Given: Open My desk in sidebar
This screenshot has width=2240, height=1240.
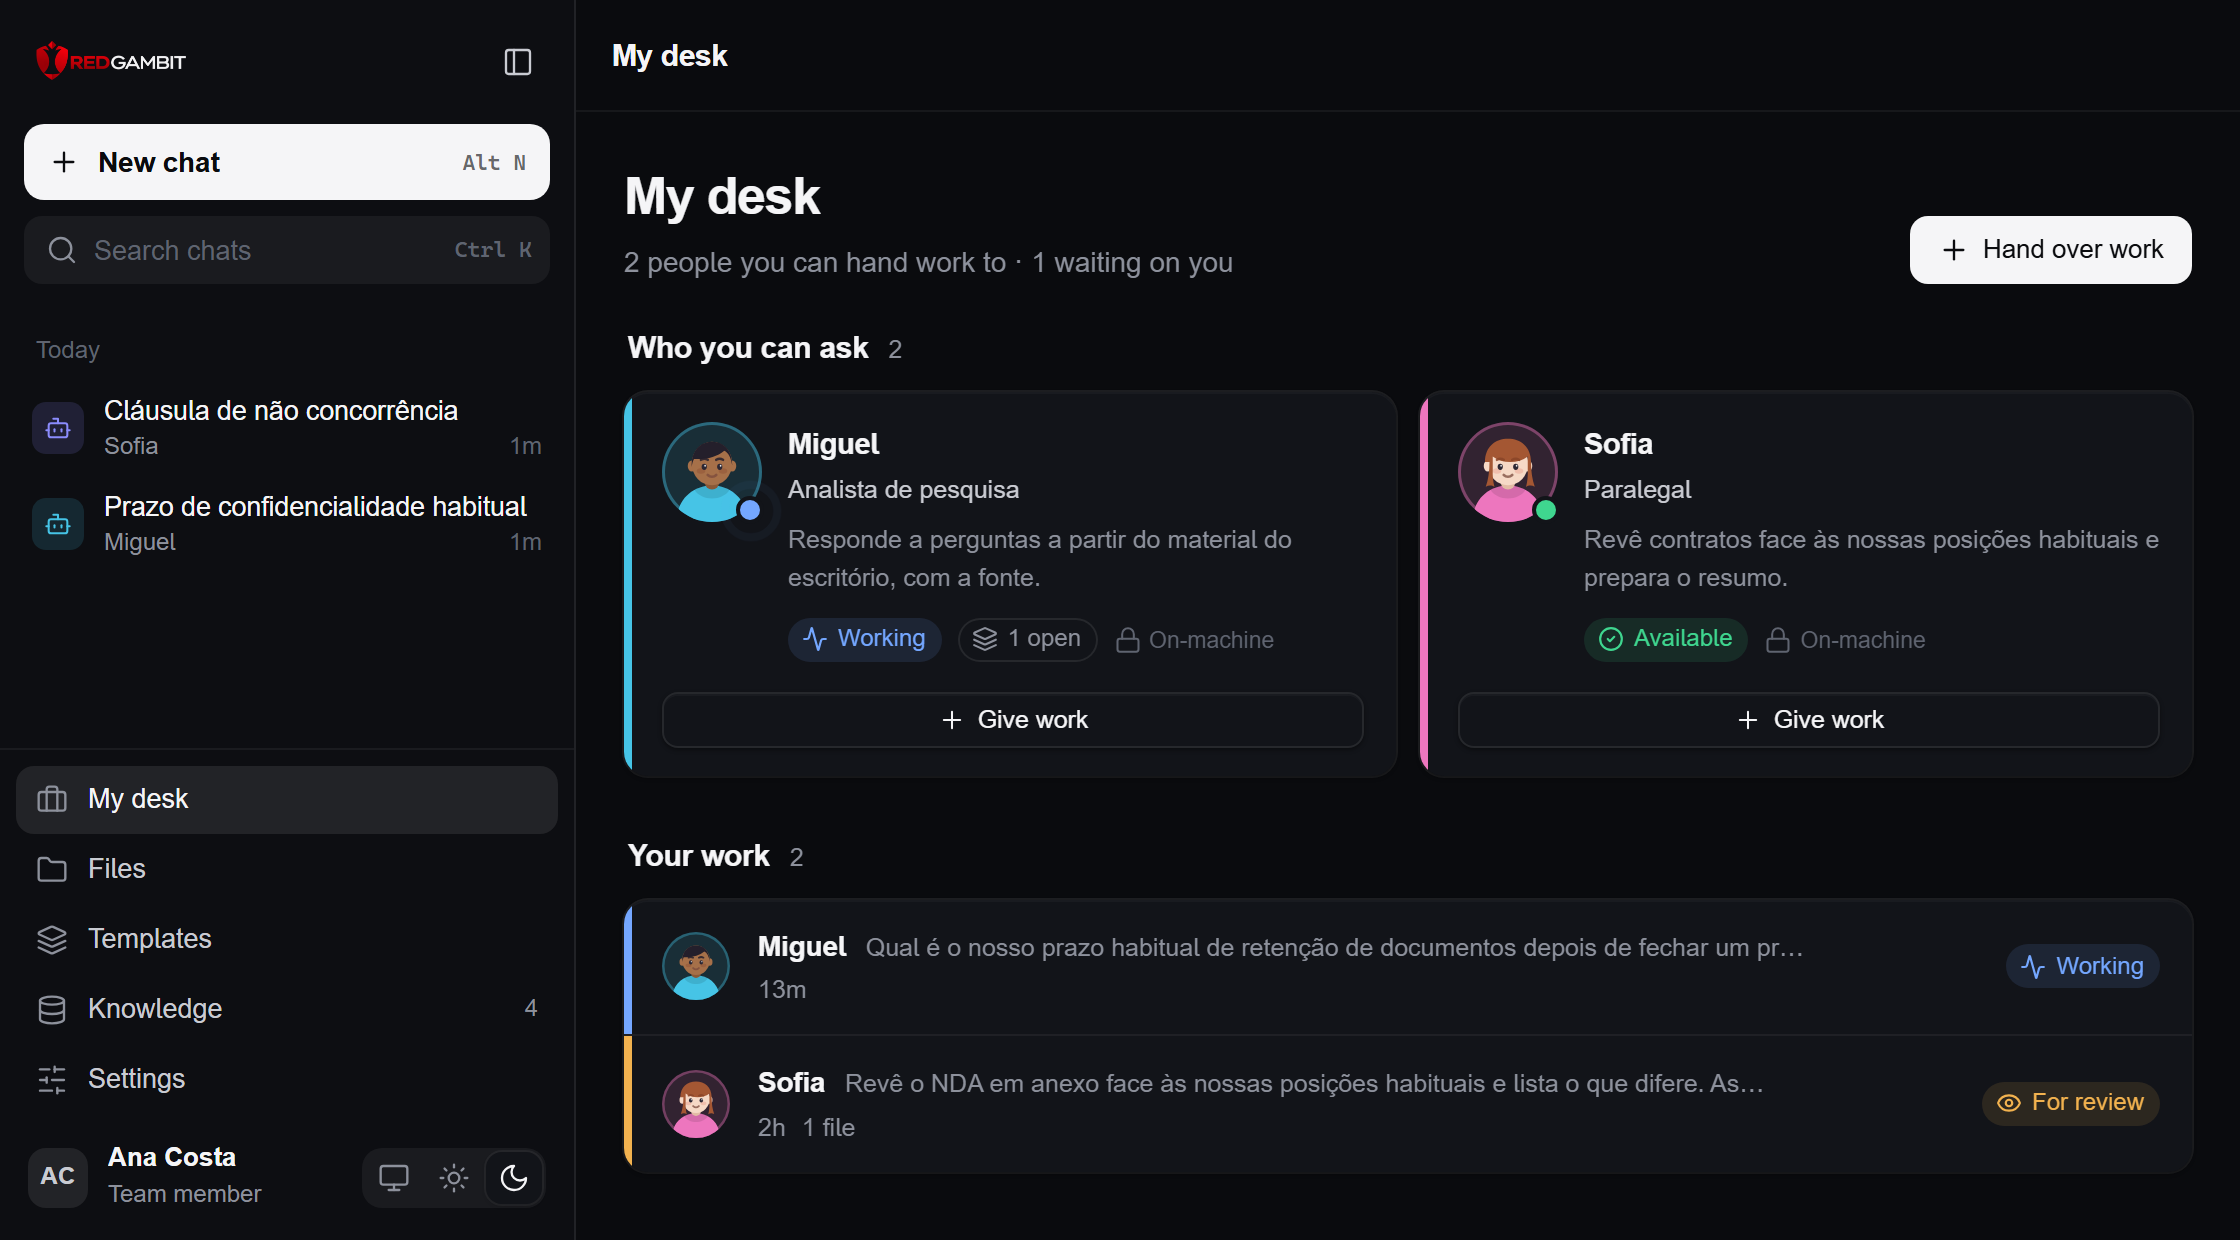Looking at the screenshot, I should coord(287,799).
